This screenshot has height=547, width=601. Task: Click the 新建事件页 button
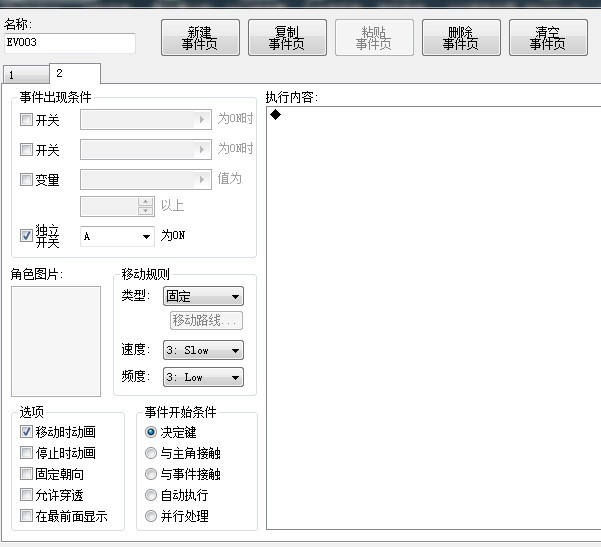[200, 38]
